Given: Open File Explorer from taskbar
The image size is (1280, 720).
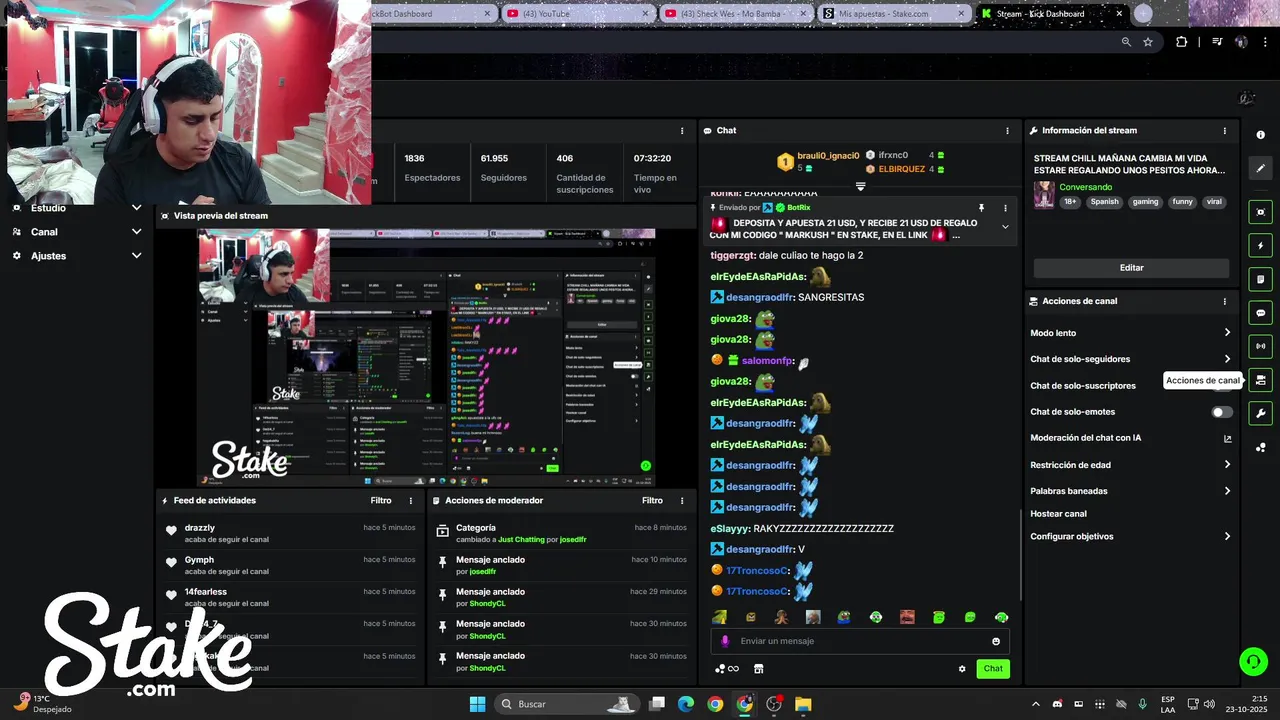Looking at the screenshot, I should click(x=803, y=704).
